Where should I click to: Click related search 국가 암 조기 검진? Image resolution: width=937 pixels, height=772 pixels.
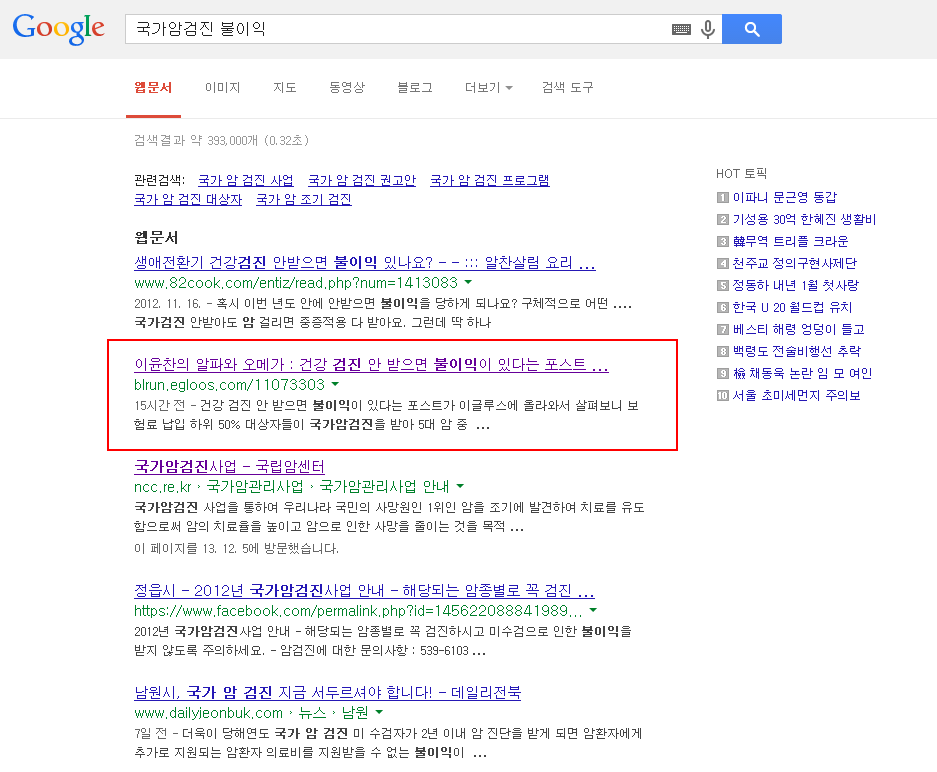pyautogui.click(x=304, y=200)
